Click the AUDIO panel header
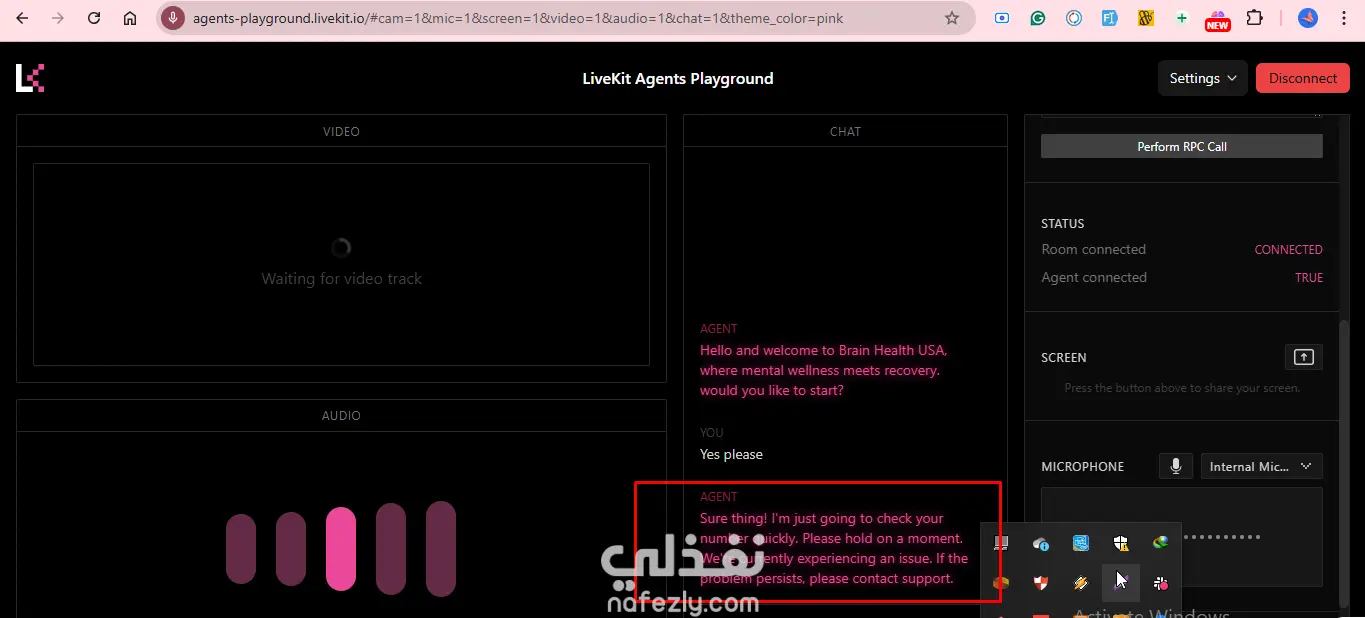 (341, 415)
